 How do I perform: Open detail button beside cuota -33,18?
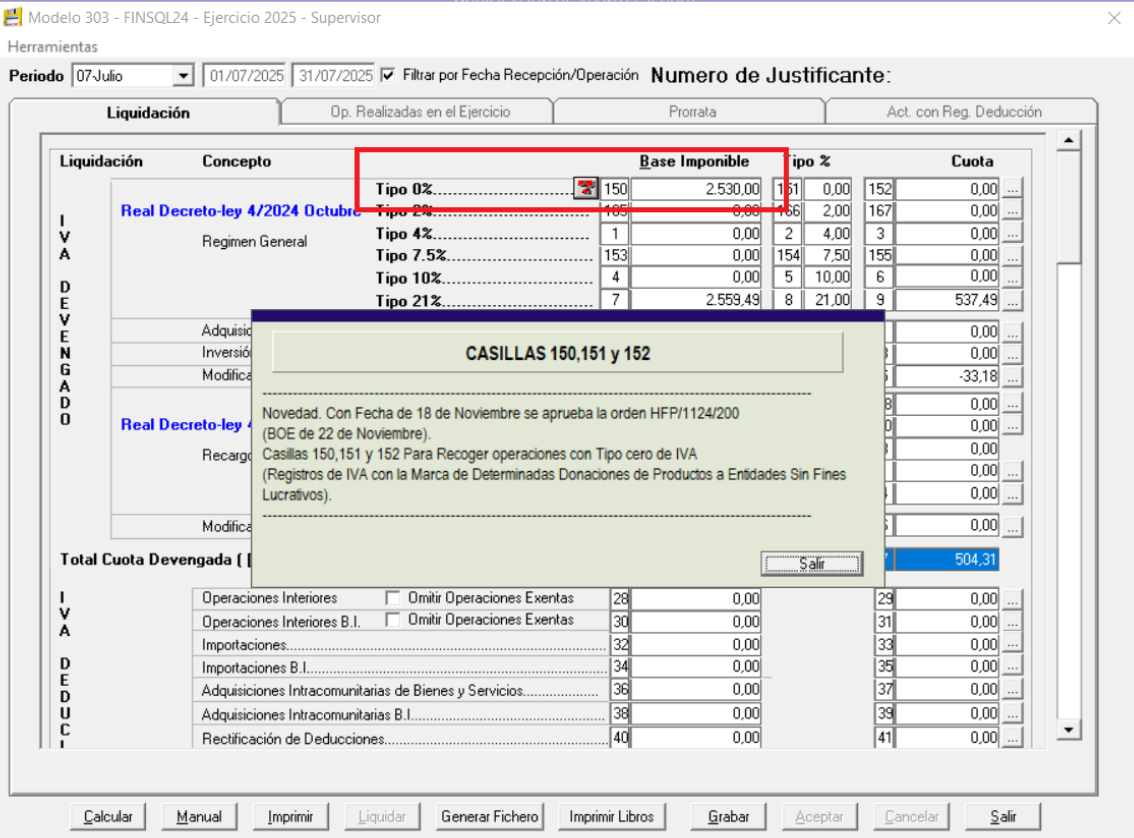tap(1013, 377)
